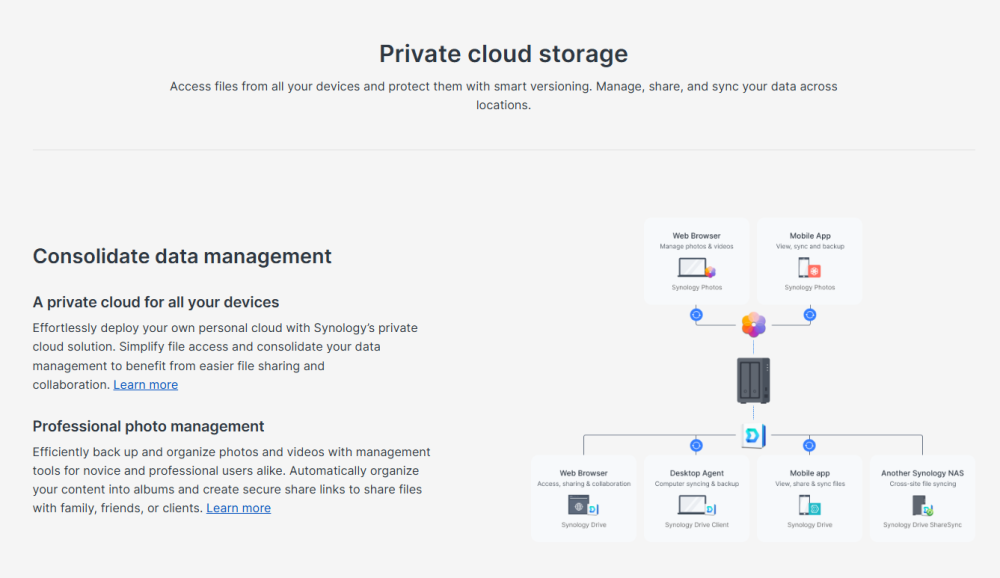Click the Consolidate data management heading
Image resolution: width=1000 pixels, height=578 pixels.
182,256
